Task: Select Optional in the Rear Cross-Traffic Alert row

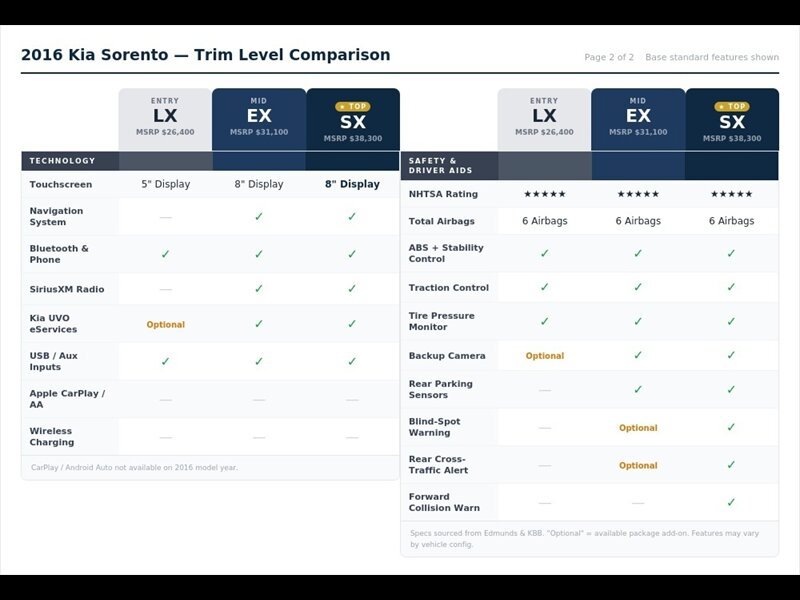Action: (638, 465)
